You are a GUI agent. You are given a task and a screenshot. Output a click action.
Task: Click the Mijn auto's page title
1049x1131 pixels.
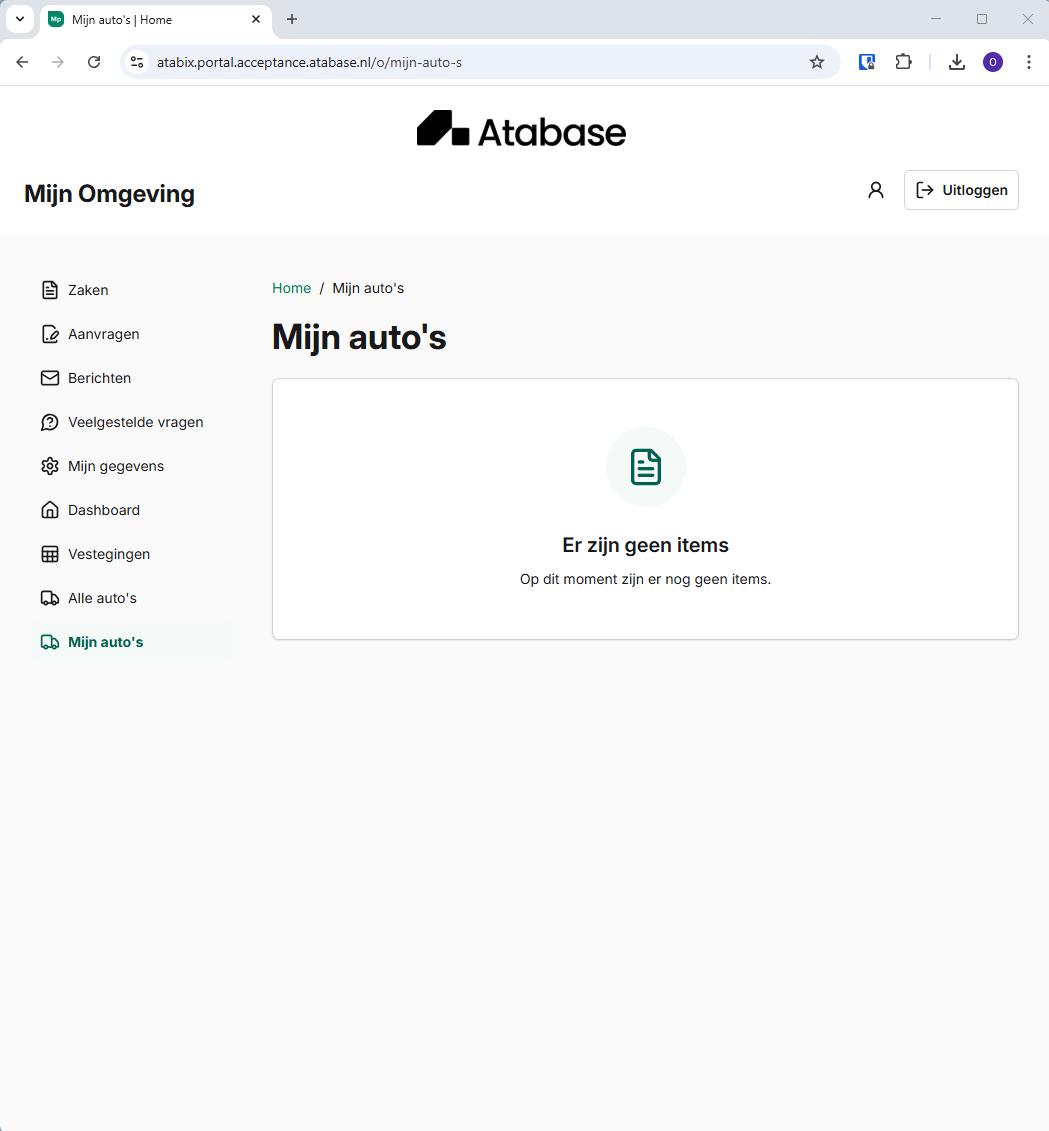click(x=359, y=337)
